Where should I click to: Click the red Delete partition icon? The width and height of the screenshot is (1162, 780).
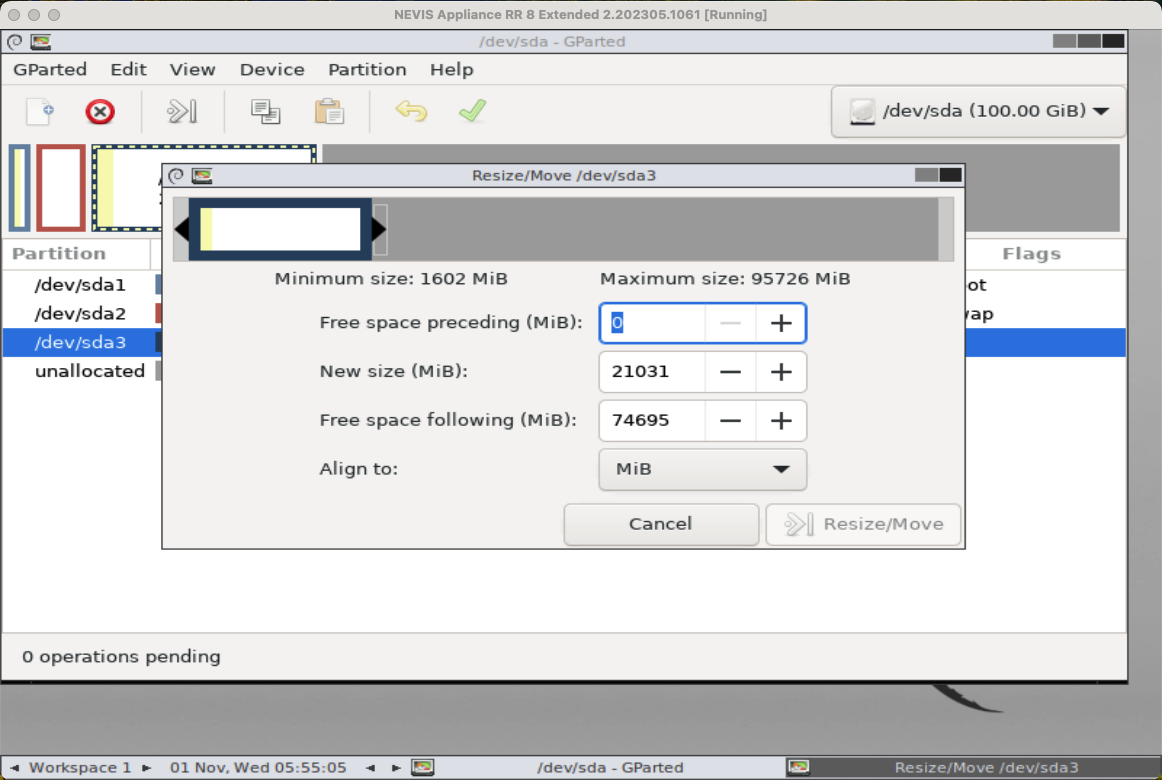100,111
